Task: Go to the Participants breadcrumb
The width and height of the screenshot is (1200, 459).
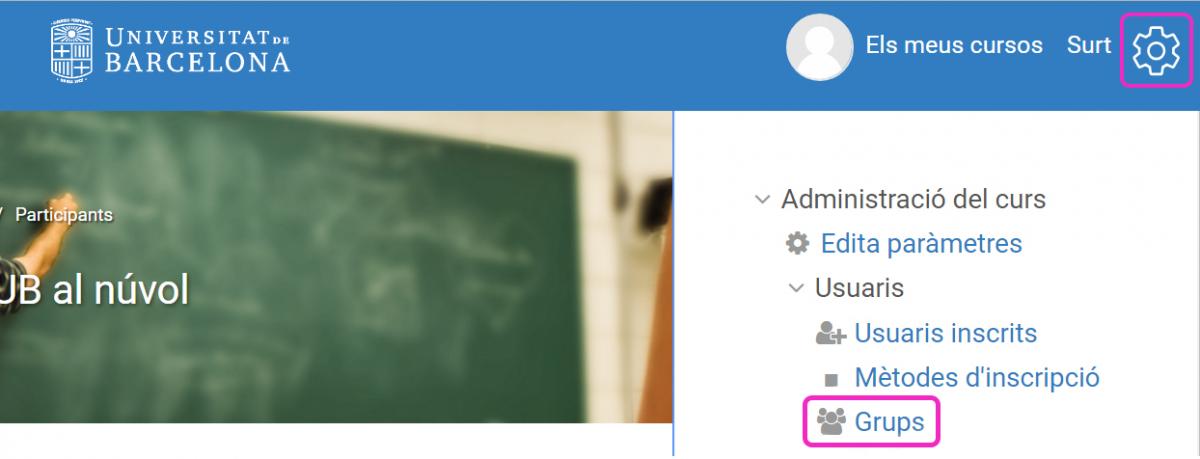Action: tap(64, 215)
